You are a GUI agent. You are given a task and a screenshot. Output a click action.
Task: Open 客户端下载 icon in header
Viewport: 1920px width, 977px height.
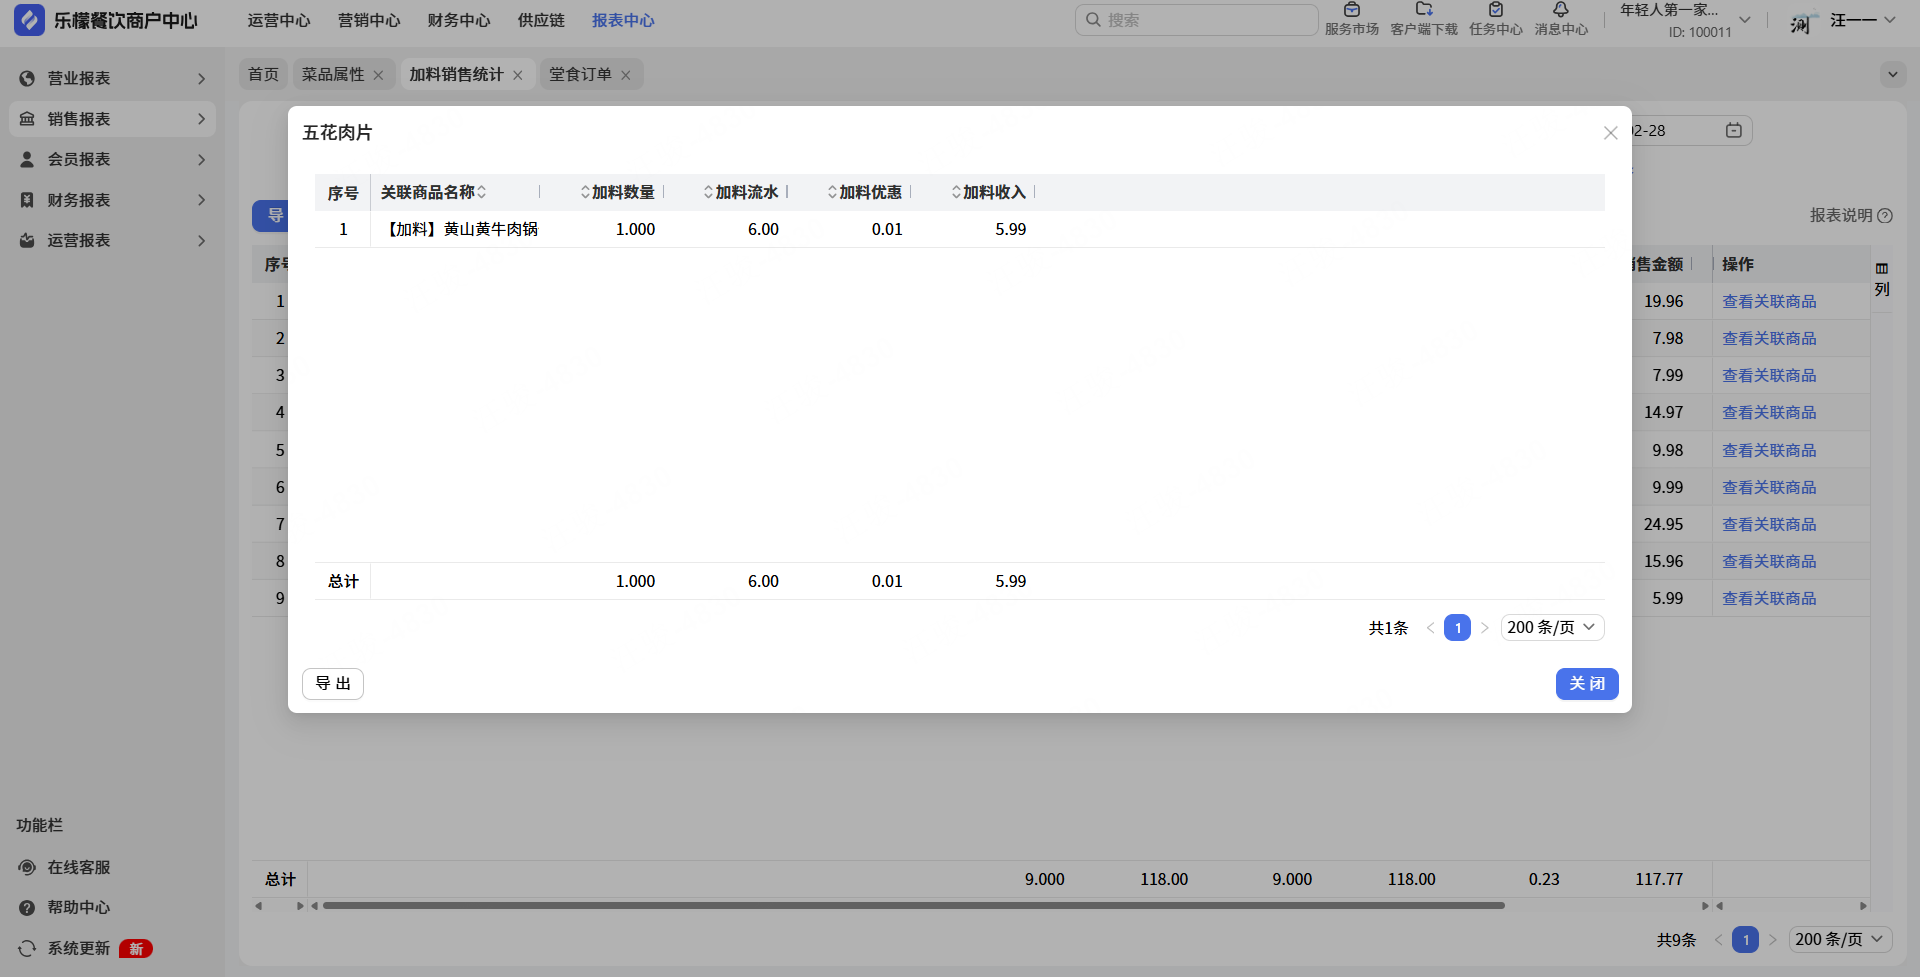coord(1424,10)
